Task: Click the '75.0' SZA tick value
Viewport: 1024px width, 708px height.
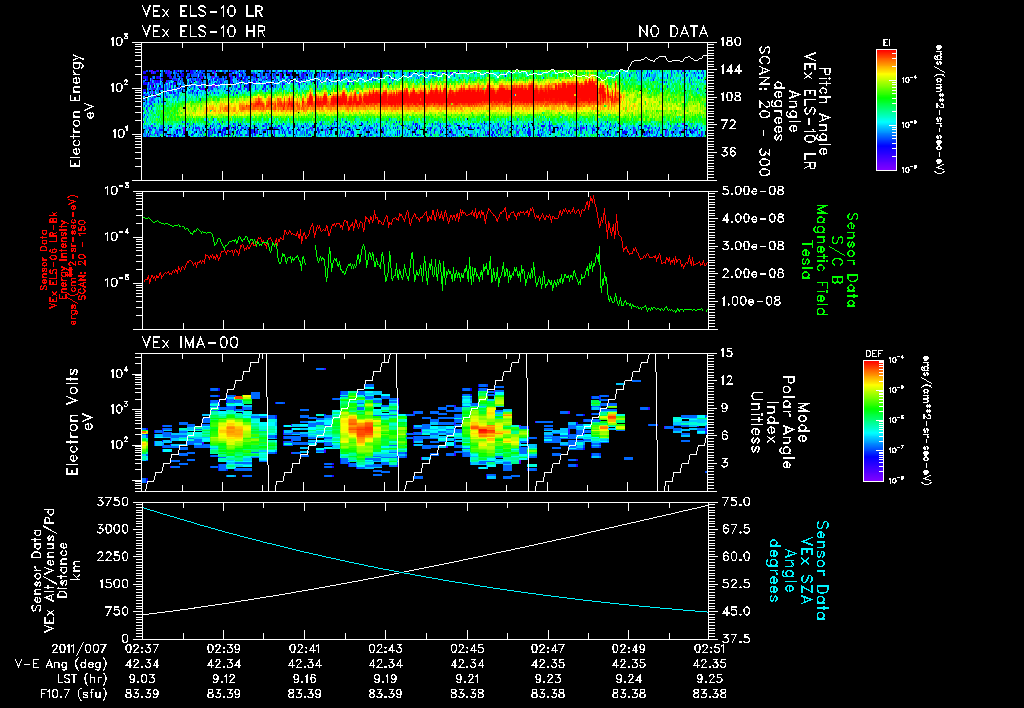Action: pyautogui.click(x=735, y=502)
